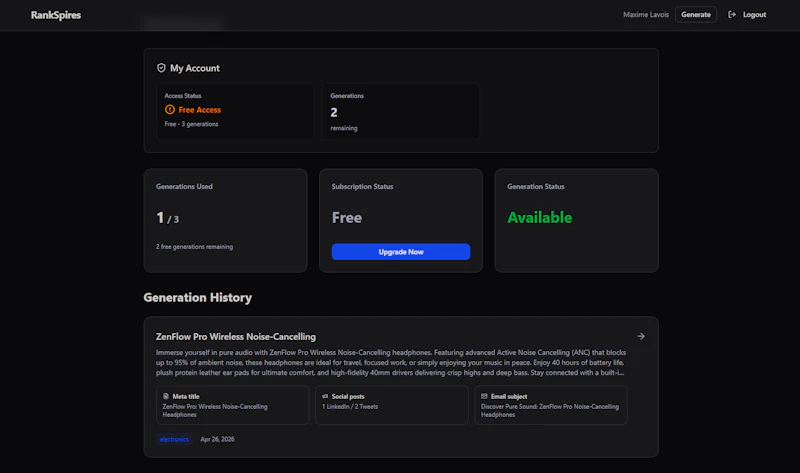Click the Generations remaining count 2
The height and width of the screenshot is (473, 800).
click(334, 112)
